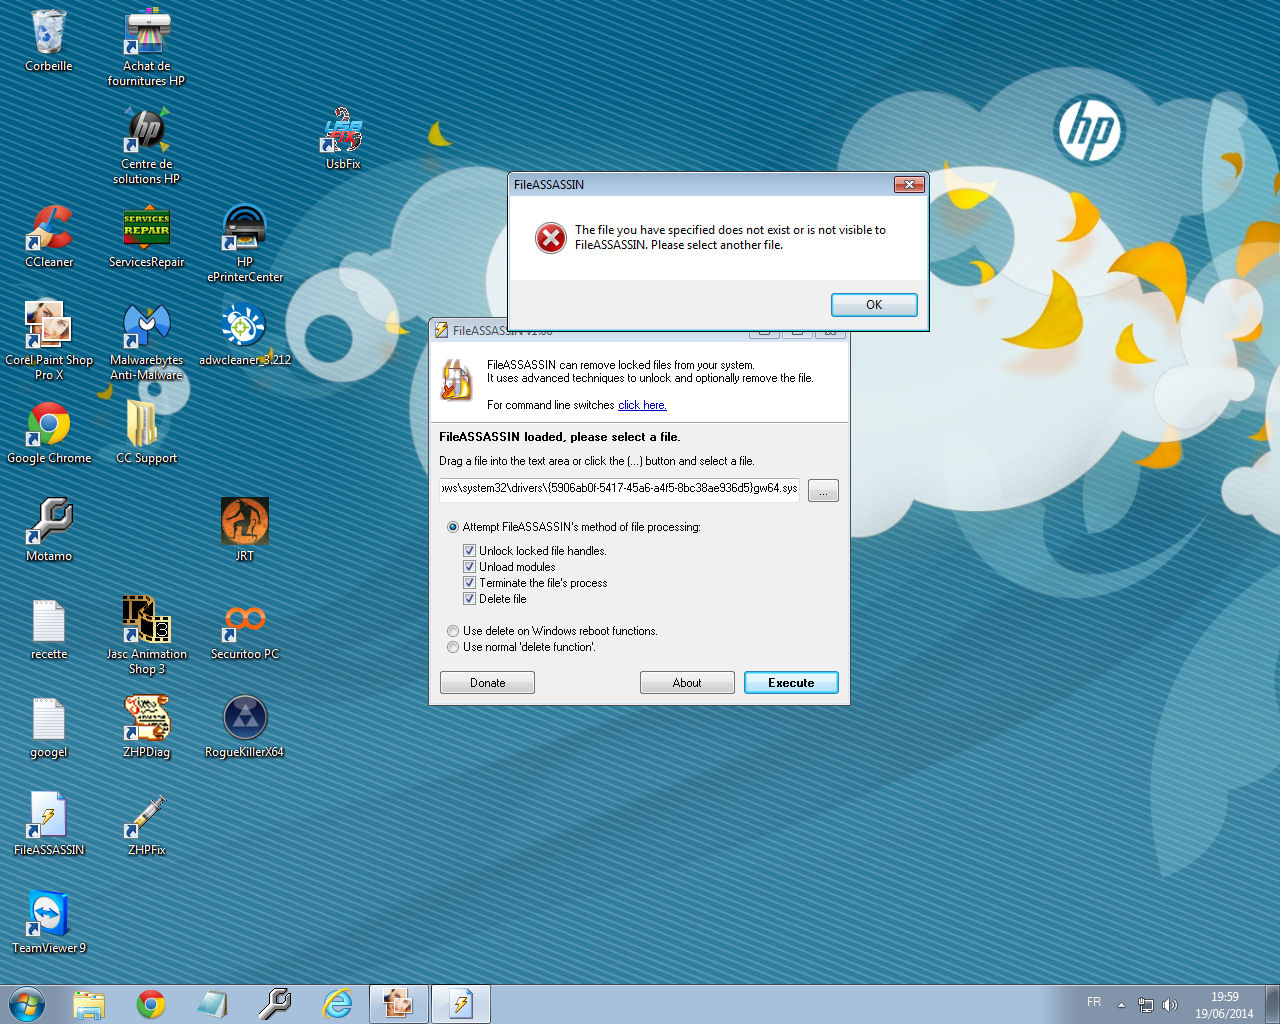This screenshot has width=1280, height=1024.
Task: Open the taskbar Paint Shop Pro button
Action: click(x=399, y=1004)
